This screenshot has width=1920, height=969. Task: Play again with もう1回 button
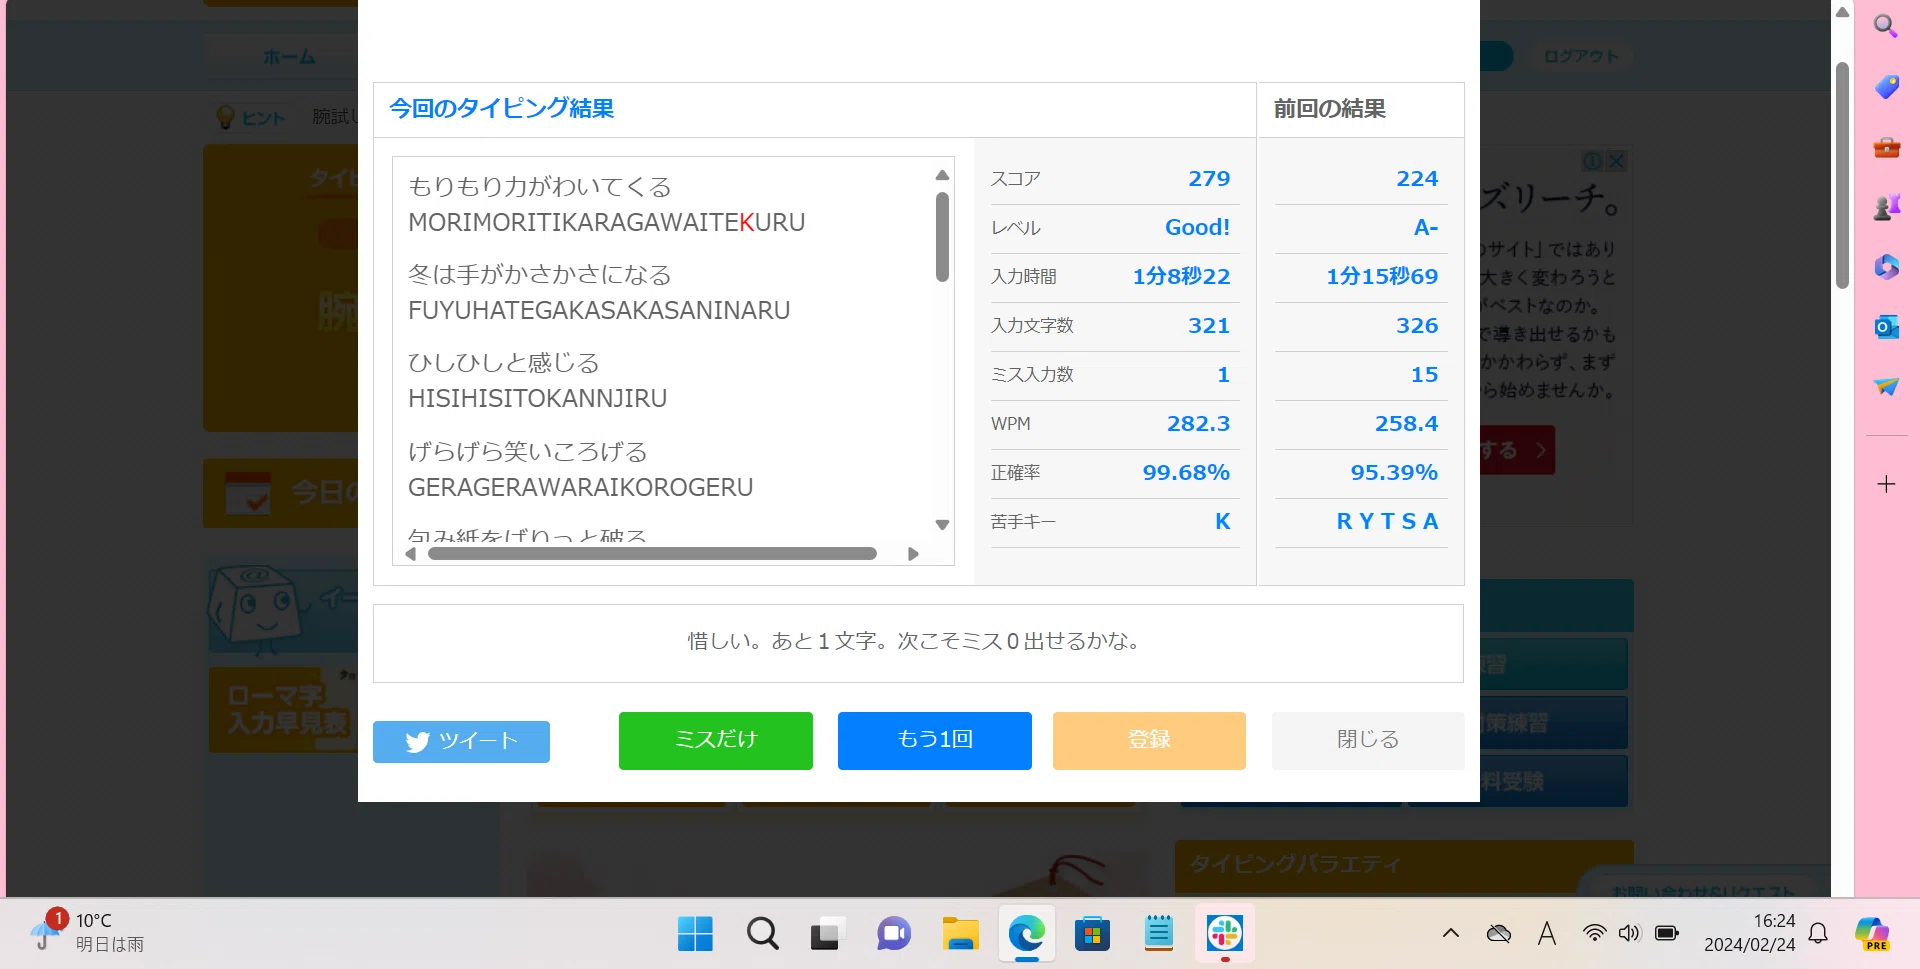click(935, 740)
